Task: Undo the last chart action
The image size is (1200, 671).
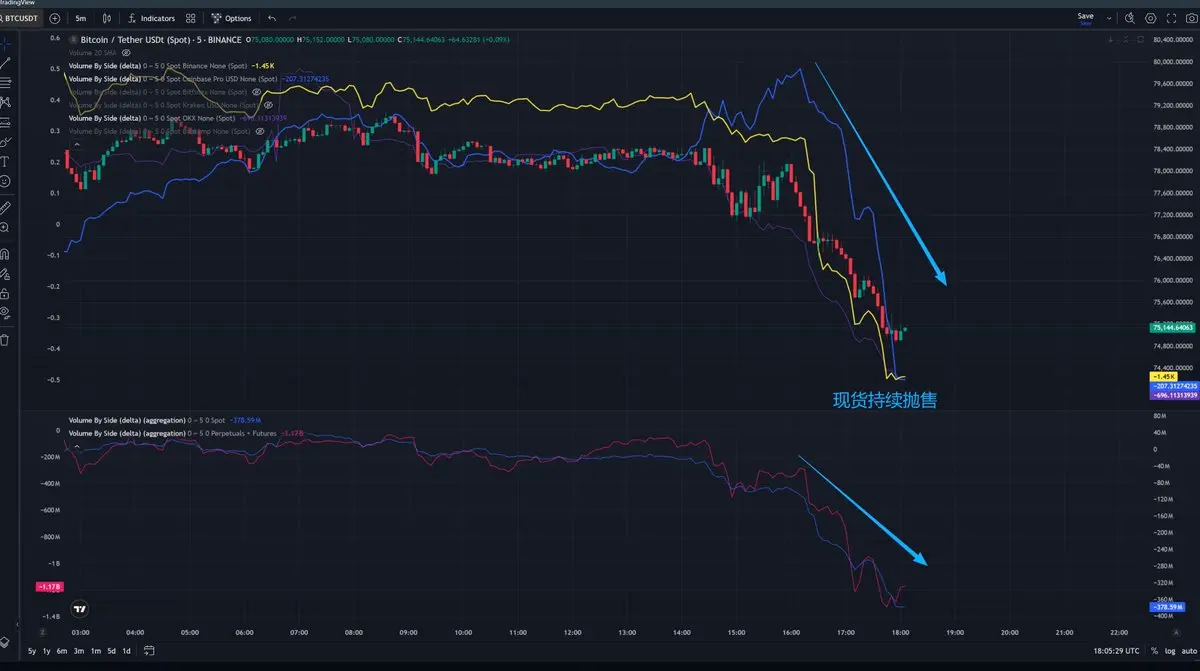Action: point(272,18)
